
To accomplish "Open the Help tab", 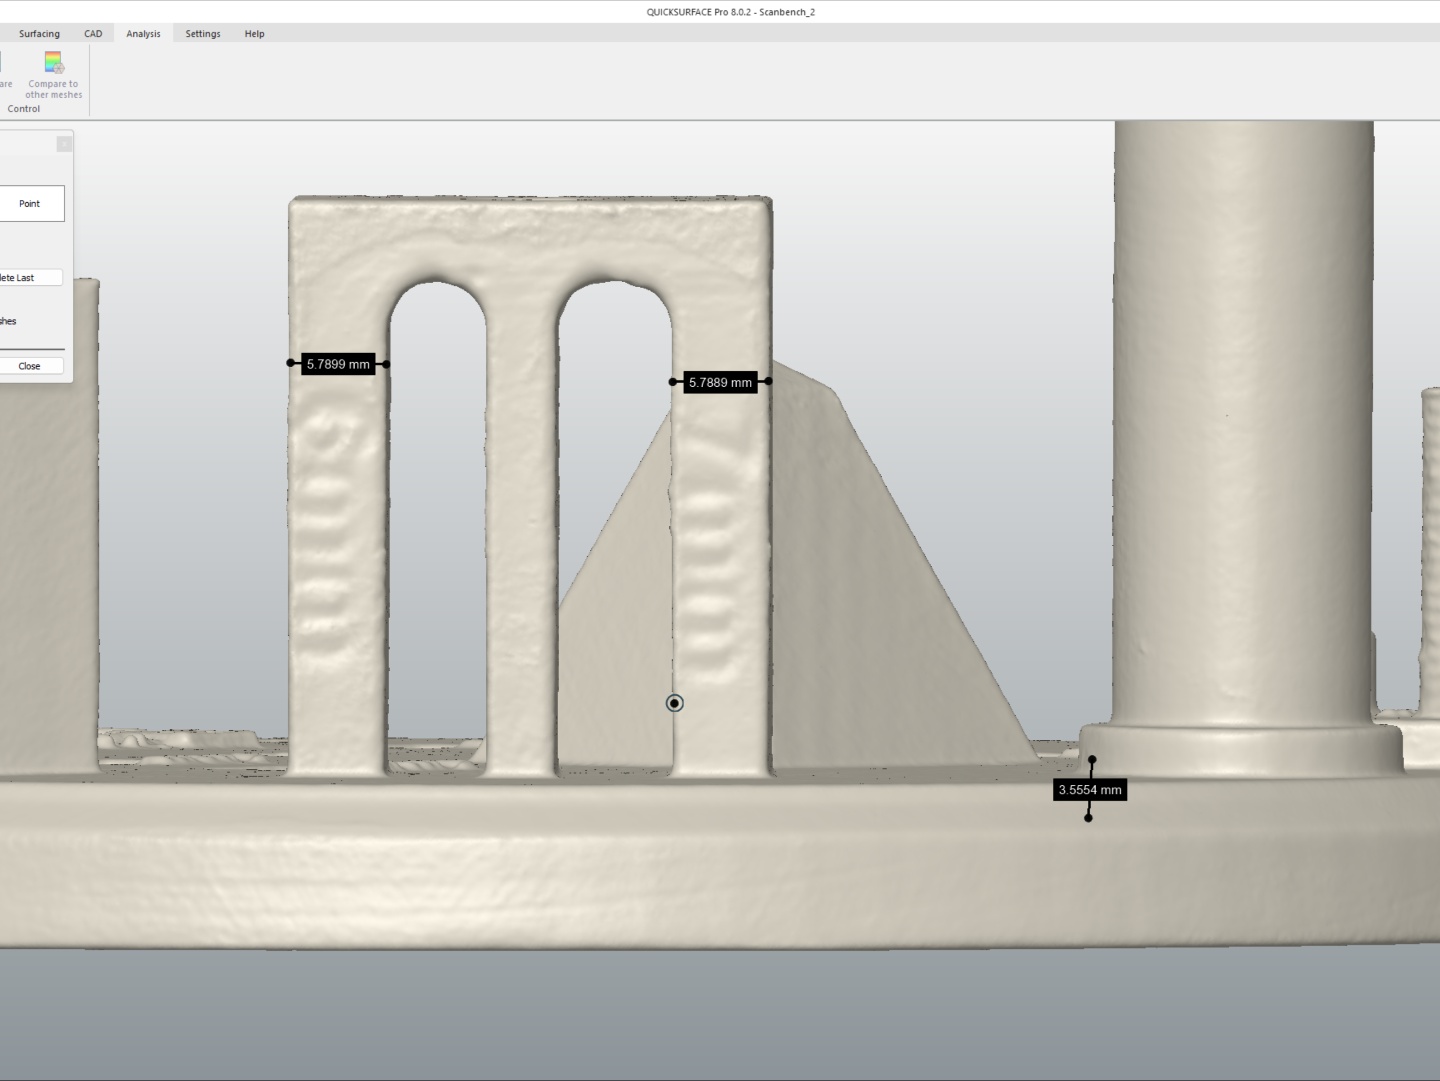I will (x=254, y=34).
